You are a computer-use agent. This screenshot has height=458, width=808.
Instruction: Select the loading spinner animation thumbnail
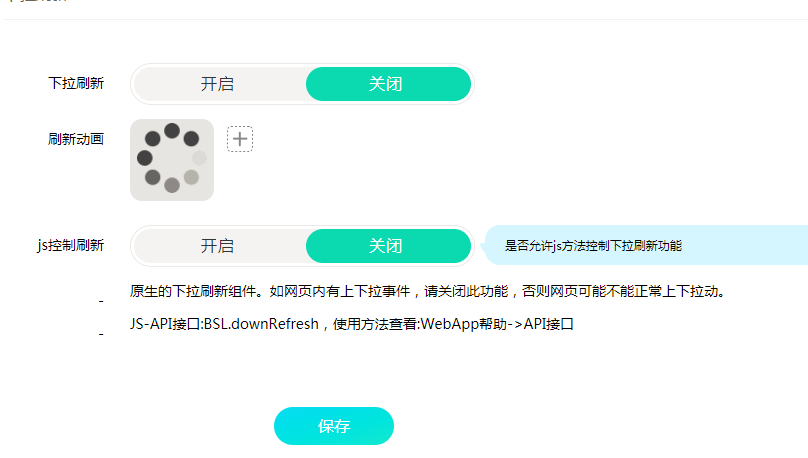click(x=172, y=160)
